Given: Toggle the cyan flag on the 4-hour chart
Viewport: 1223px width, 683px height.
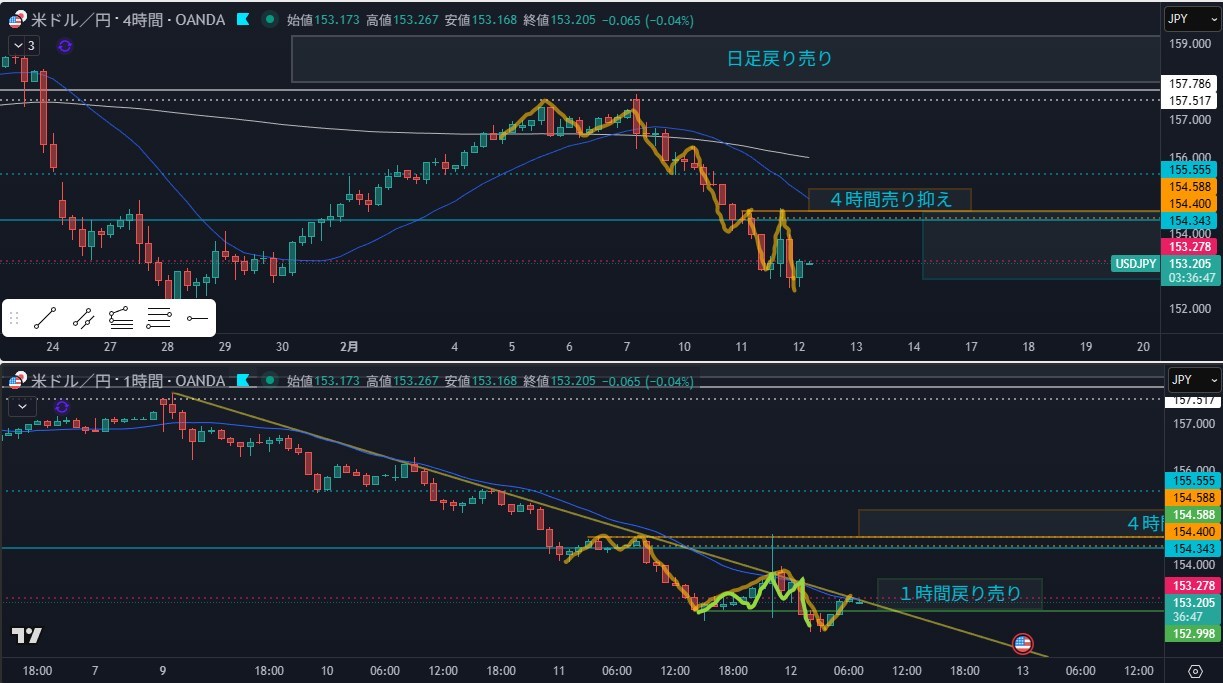Looking at the screenshot, I should click(242, 19).
